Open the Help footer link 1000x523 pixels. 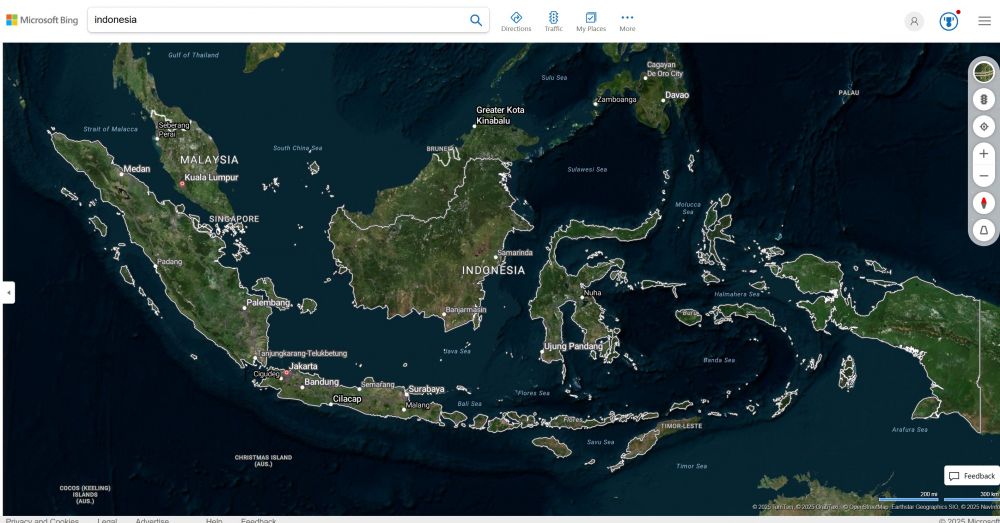point(214,520)
